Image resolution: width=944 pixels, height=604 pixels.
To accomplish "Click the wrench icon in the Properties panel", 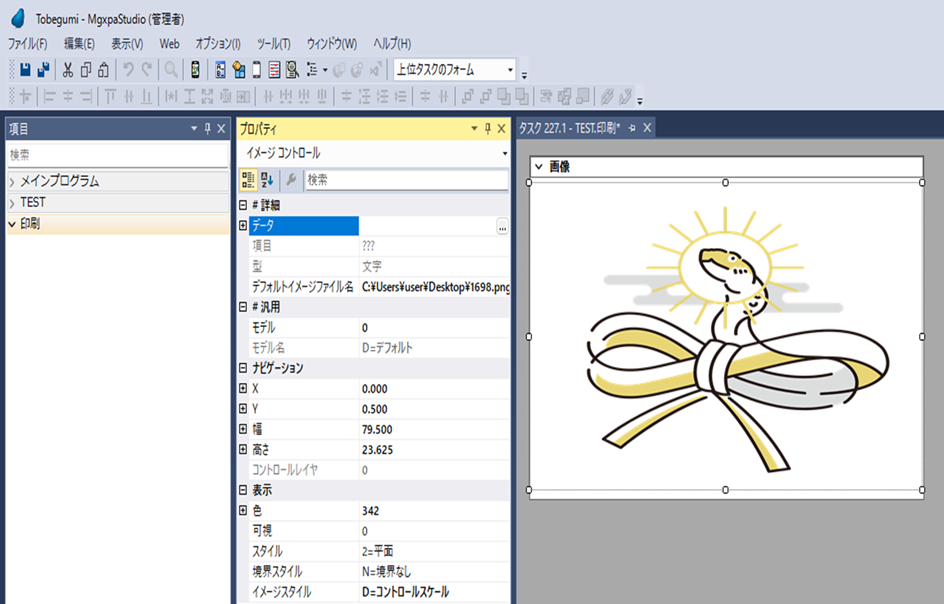I will click(x=291, y=180).
